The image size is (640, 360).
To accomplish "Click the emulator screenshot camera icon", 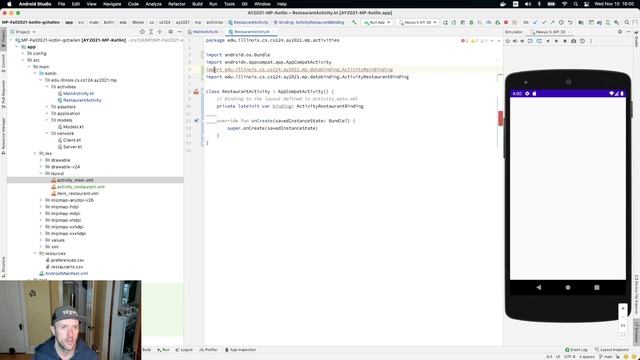I will pyautogui.click(x=573, y=41).
